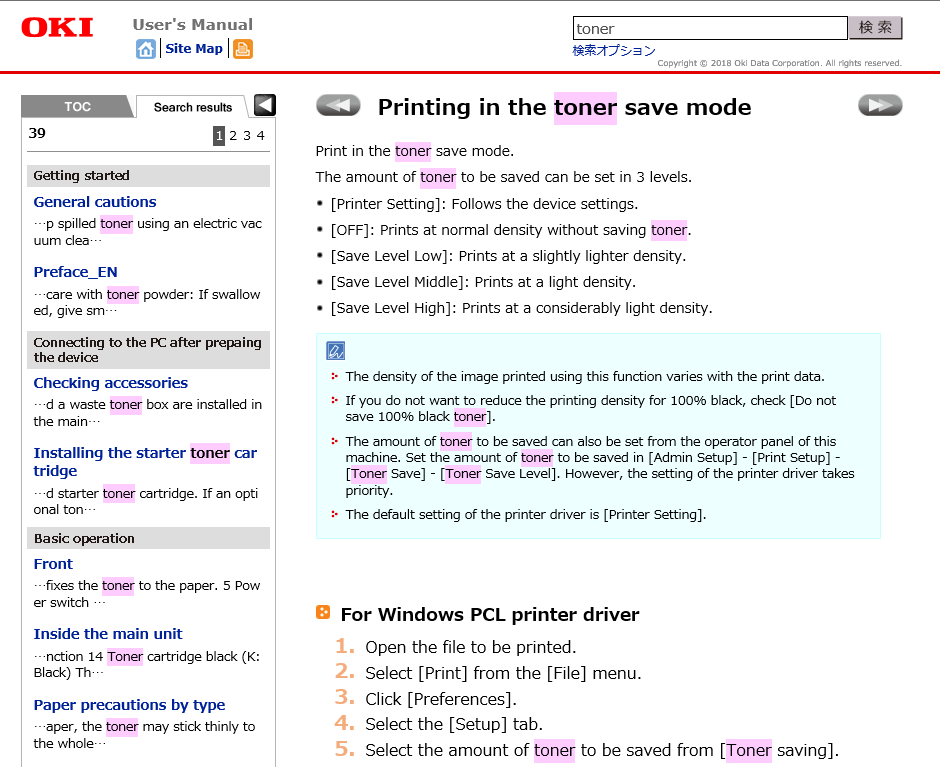Go to next page arrow button
The image size is (940, 767).
coord(879,106)
